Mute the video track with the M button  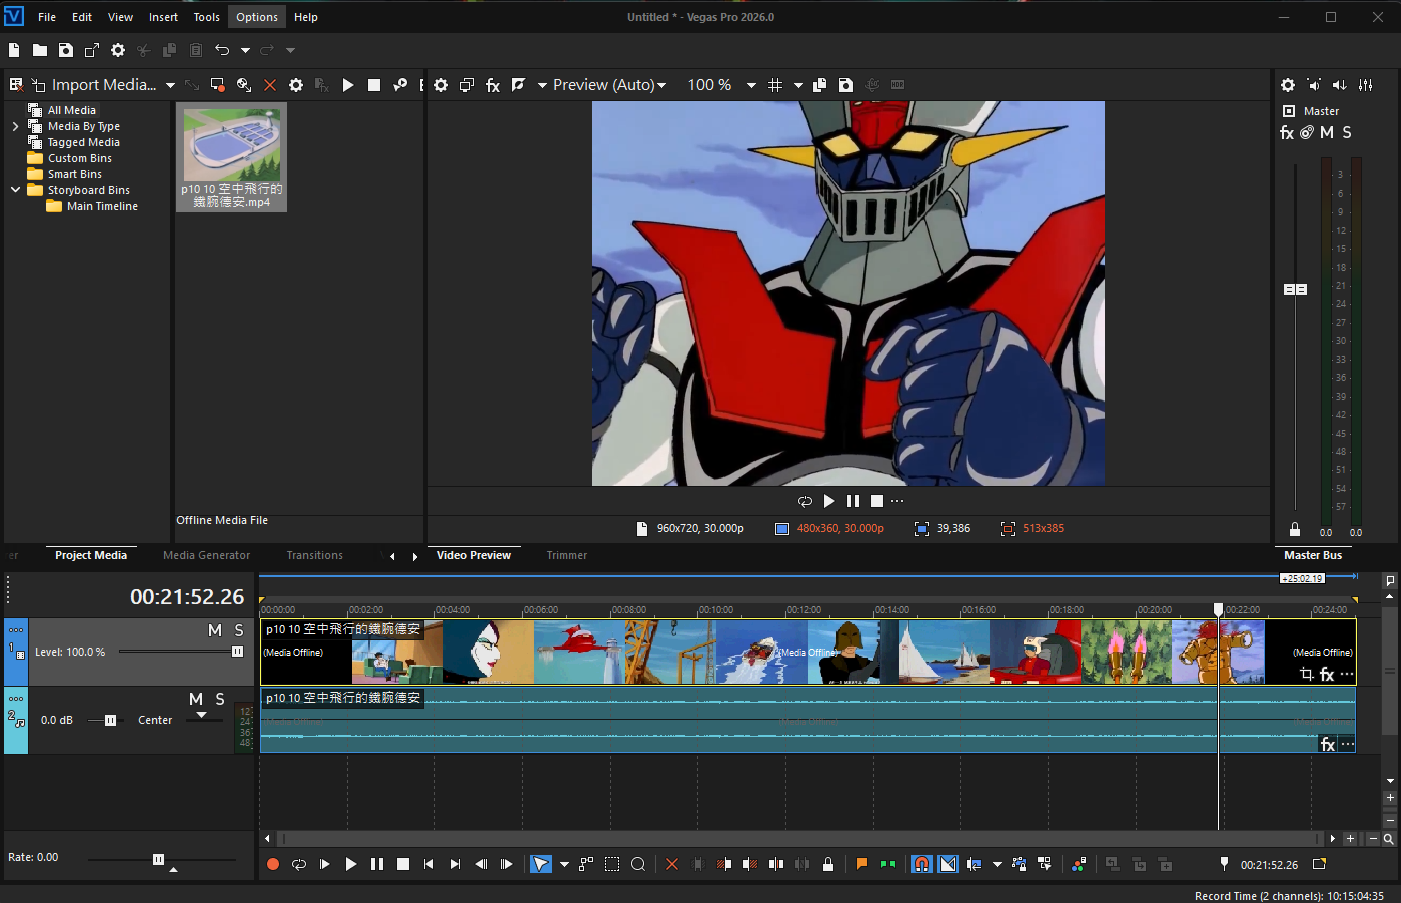pyautogui.click(x=215, y=630)
